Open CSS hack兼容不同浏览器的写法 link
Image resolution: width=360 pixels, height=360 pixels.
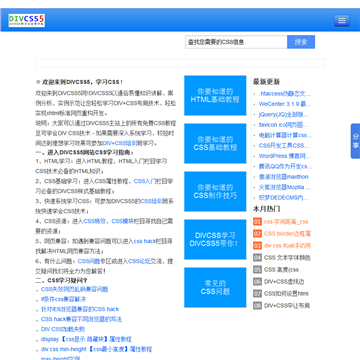[81, 319]
